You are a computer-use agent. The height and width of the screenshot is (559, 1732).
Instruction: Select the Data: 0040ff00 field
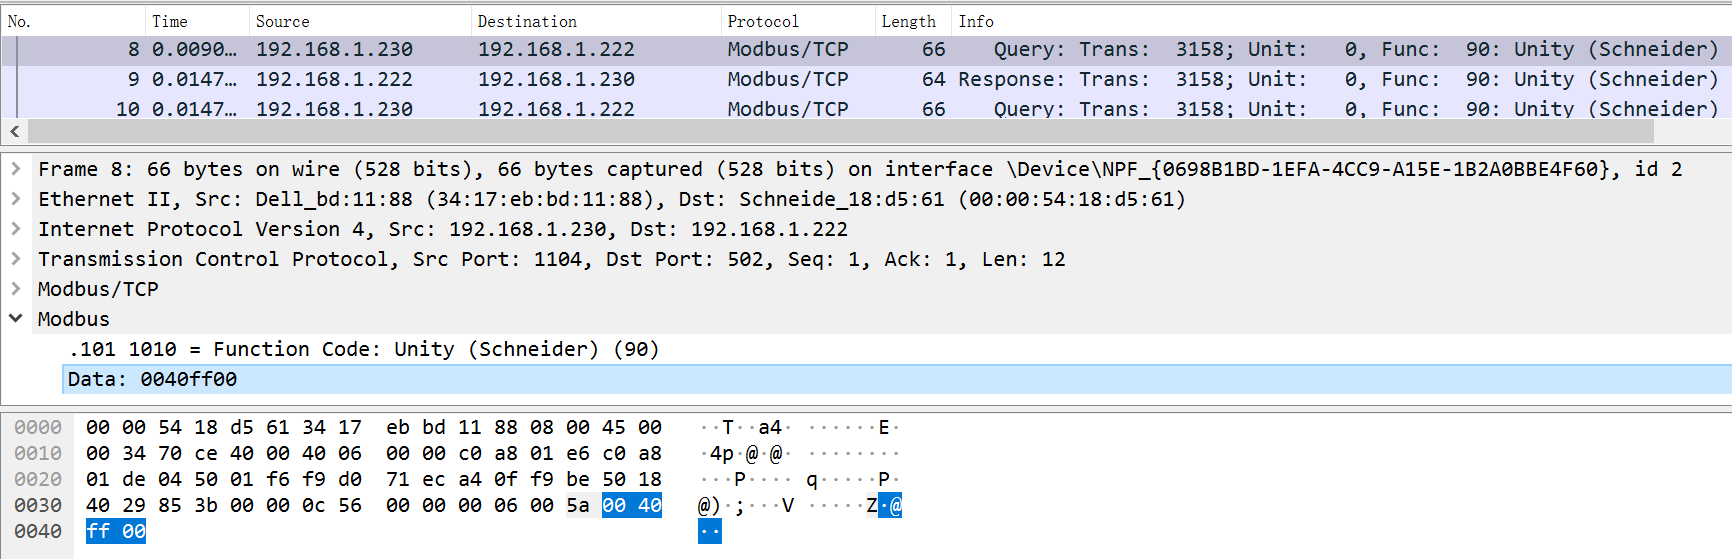152,379
